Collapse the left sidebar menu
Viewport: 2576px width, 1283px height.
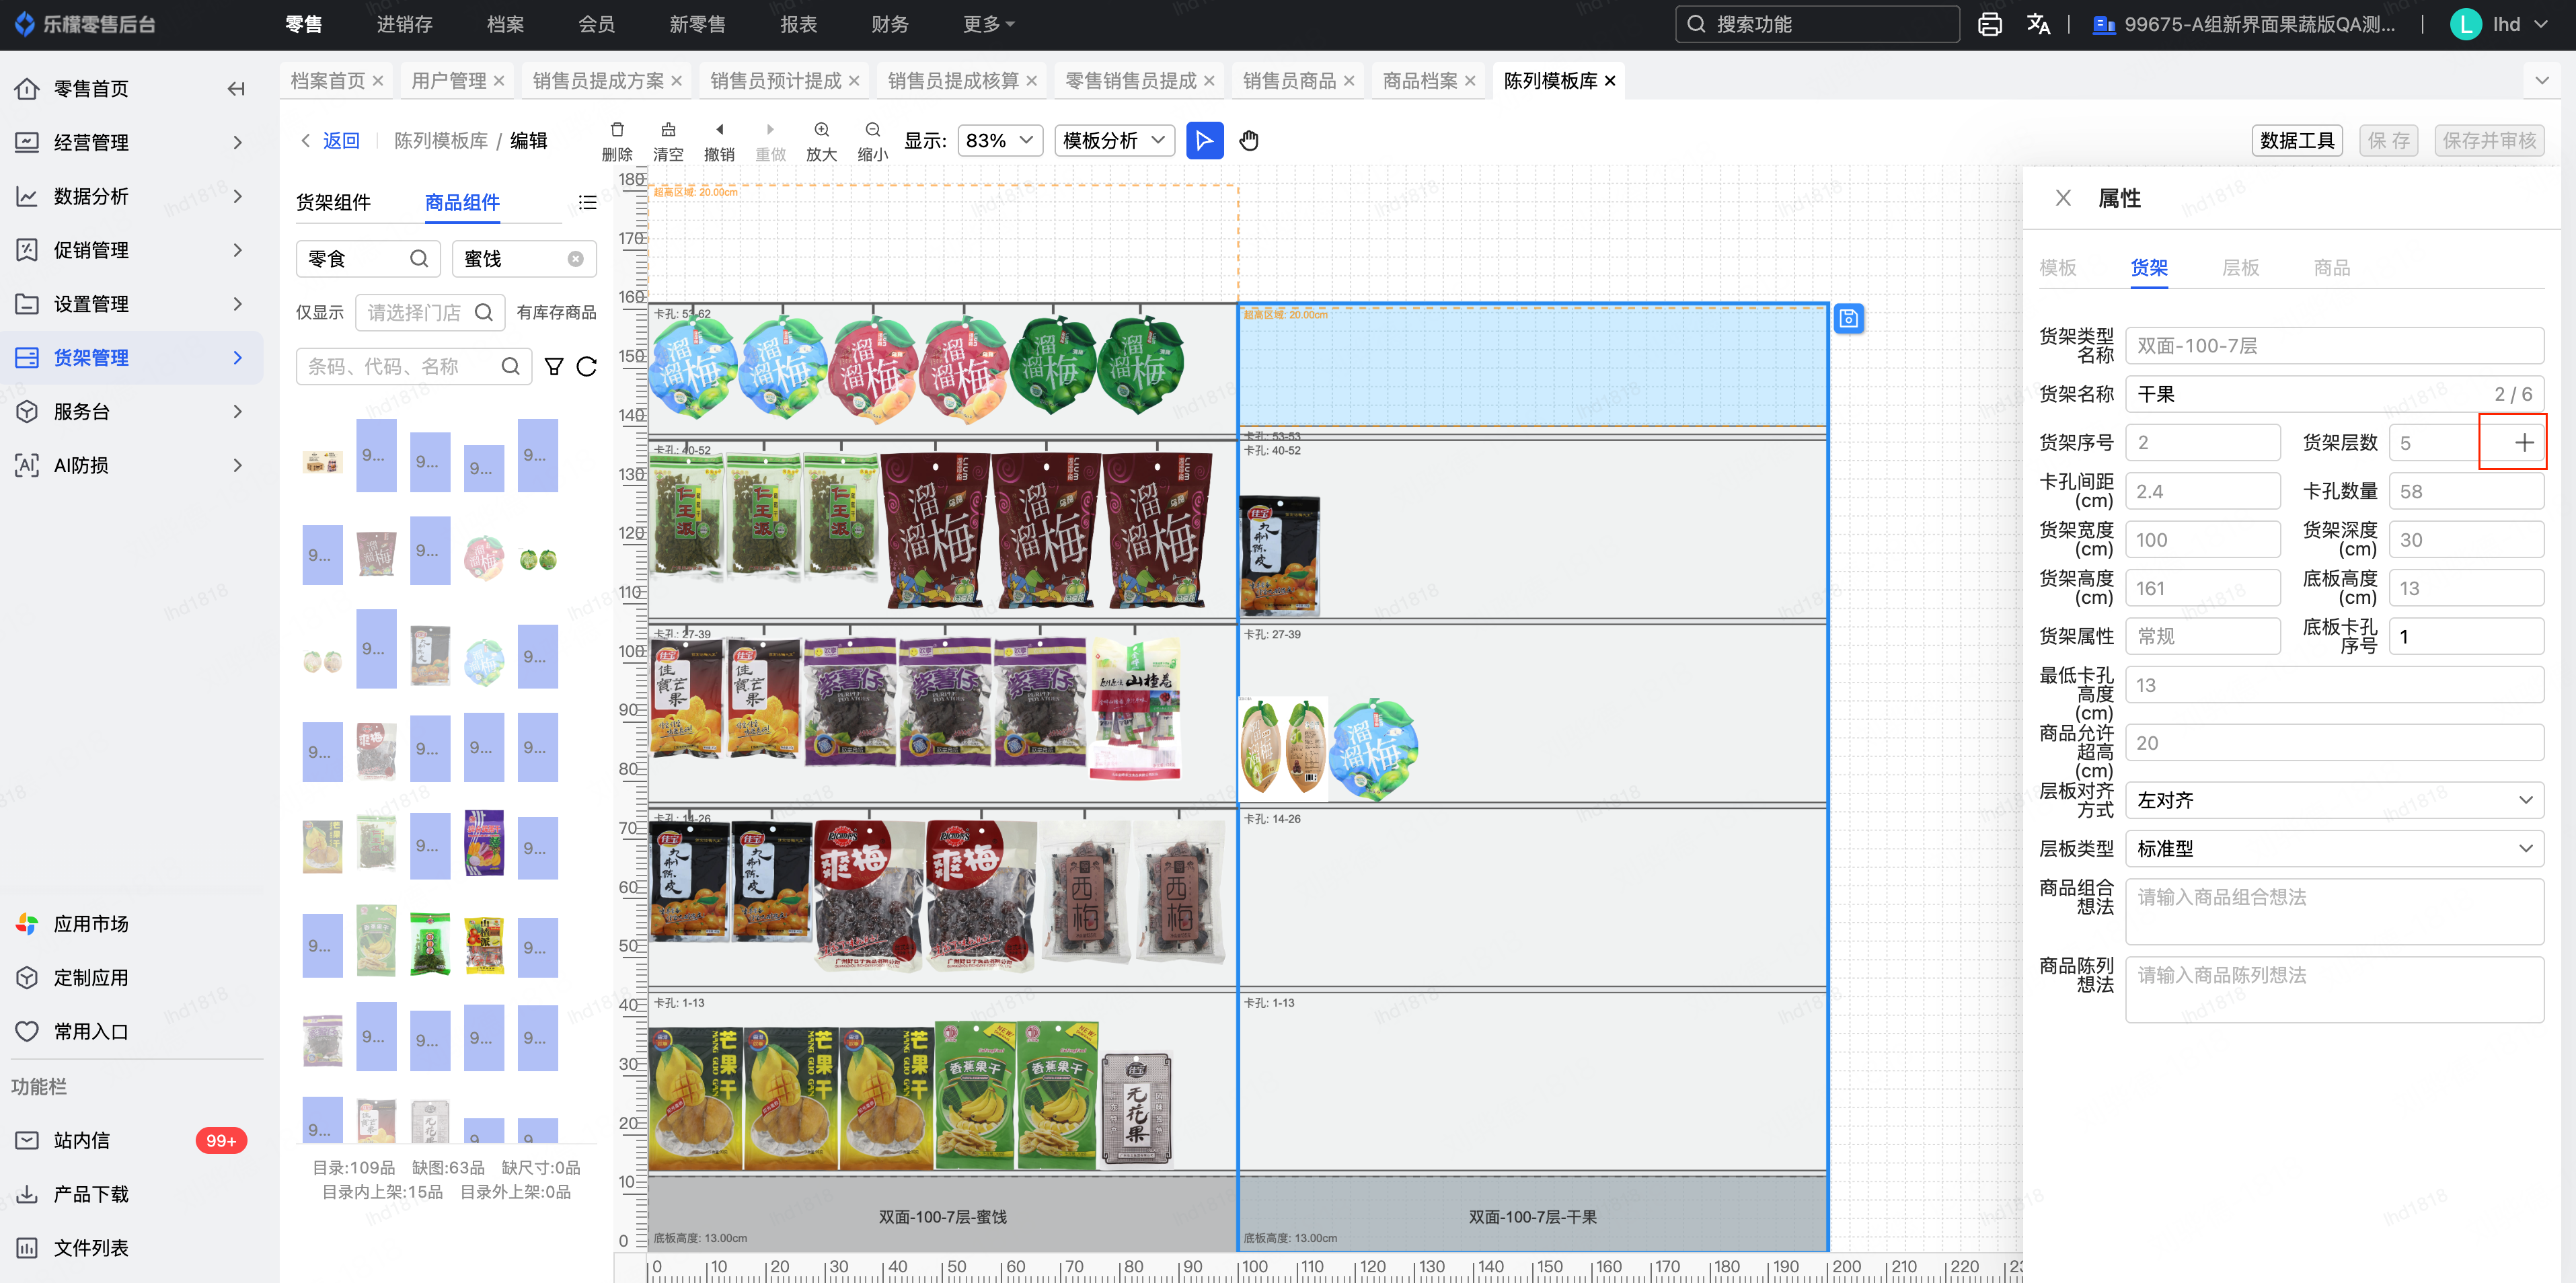coord(236,89)
